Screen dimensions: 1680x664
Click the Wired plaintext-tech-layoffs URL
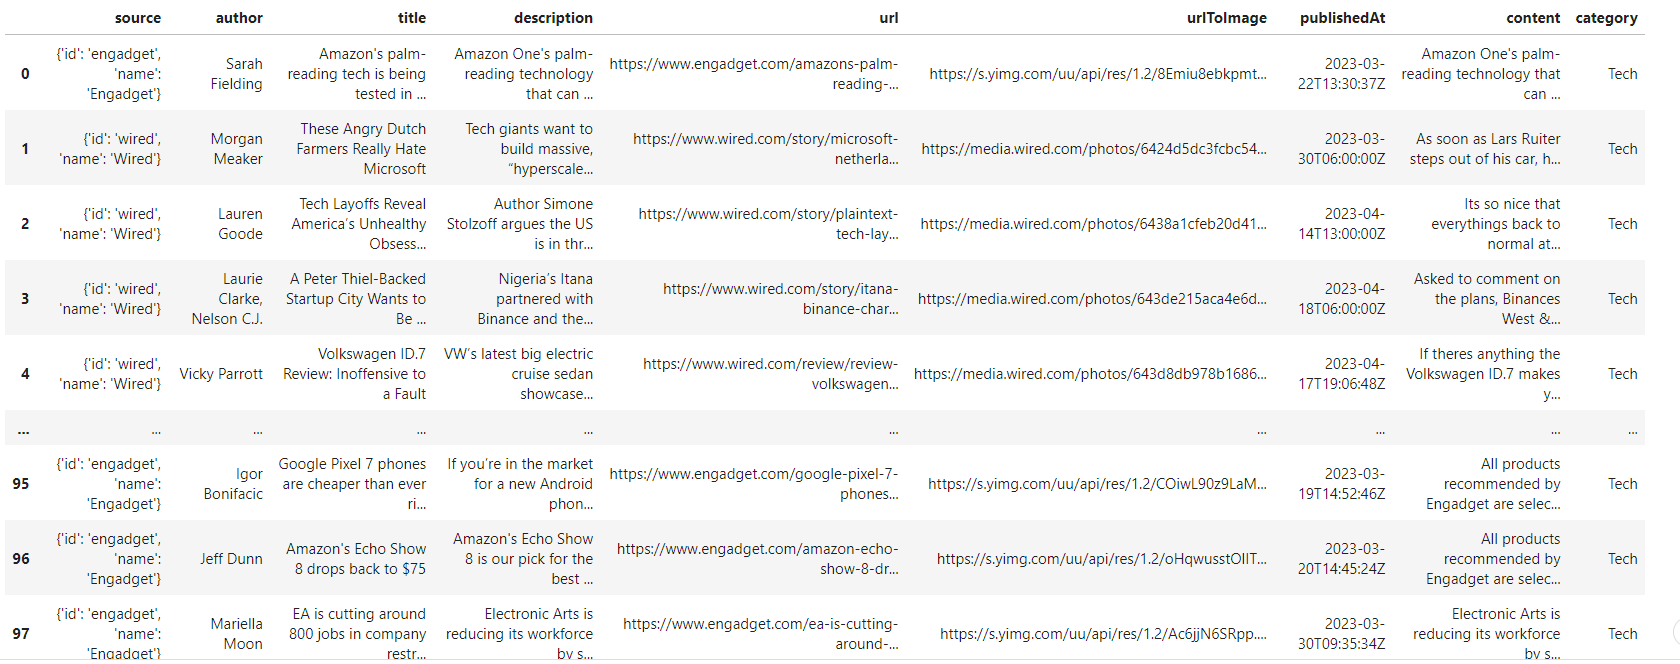pos(768,224)
